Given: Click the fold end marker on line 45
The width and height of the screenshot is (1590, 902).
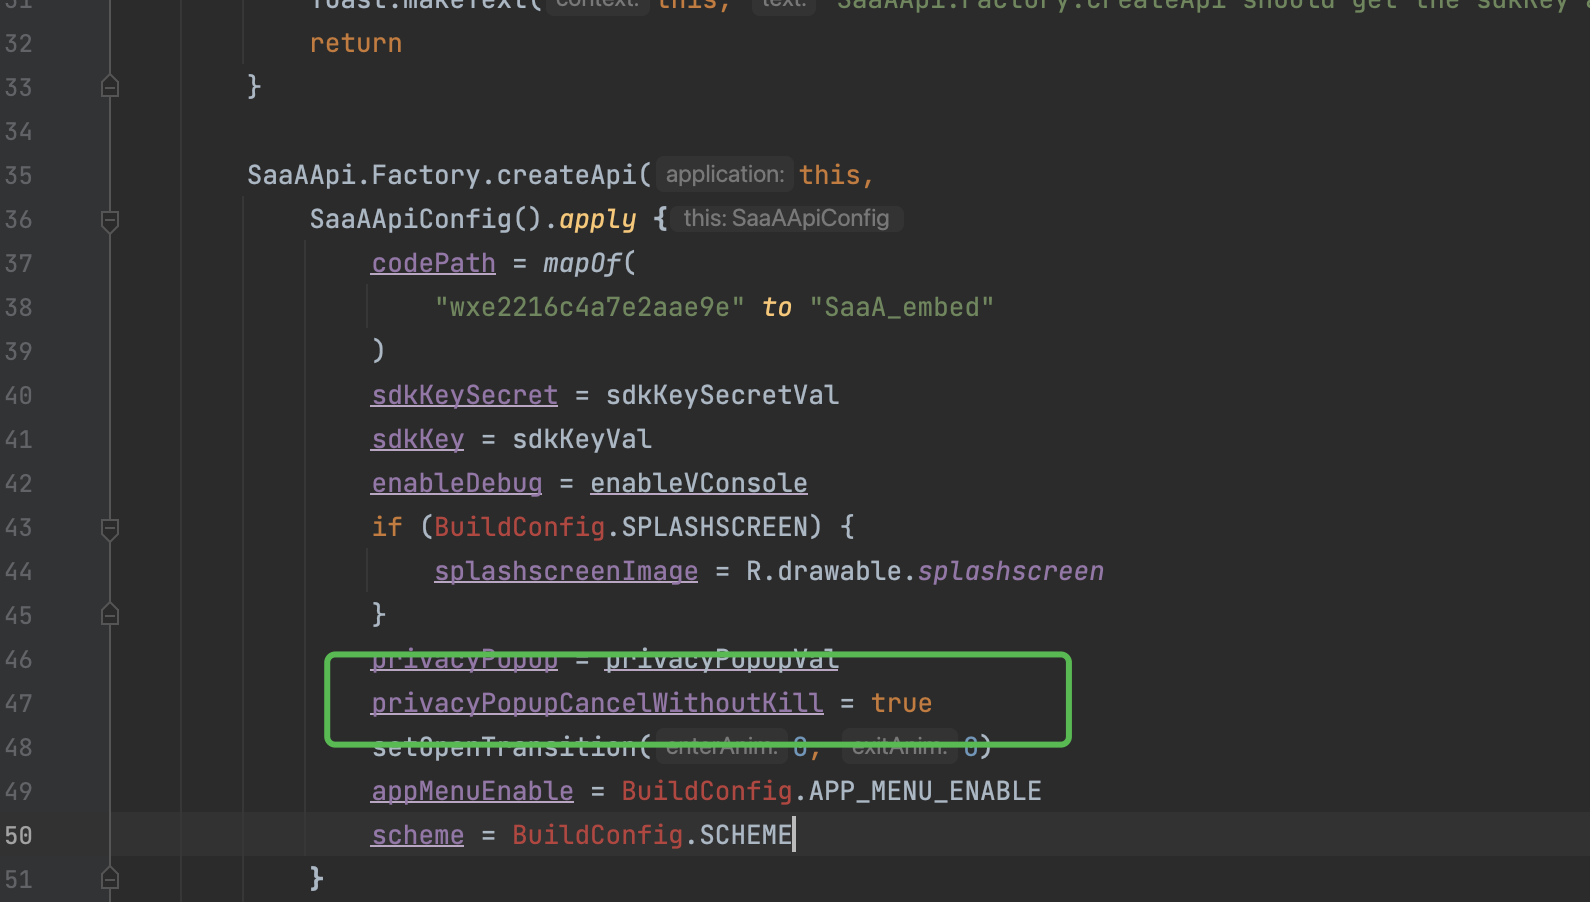Looking at the screenshot, I should (110, 615).
